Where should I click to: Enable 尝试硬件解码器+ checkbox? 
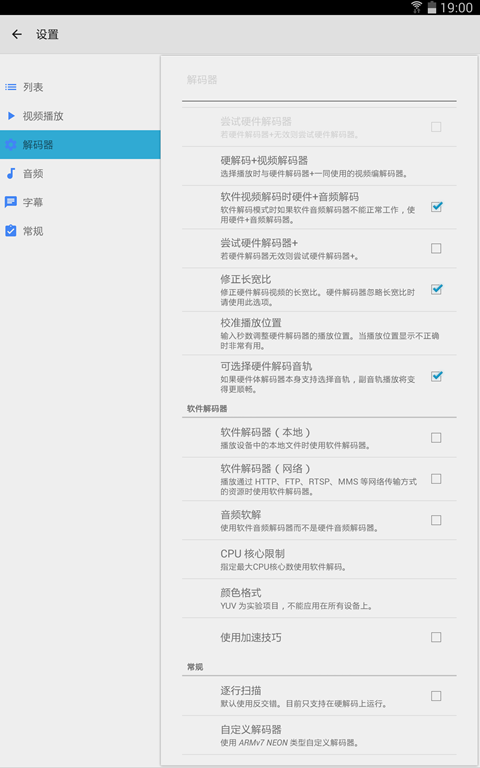pos(436,248)
